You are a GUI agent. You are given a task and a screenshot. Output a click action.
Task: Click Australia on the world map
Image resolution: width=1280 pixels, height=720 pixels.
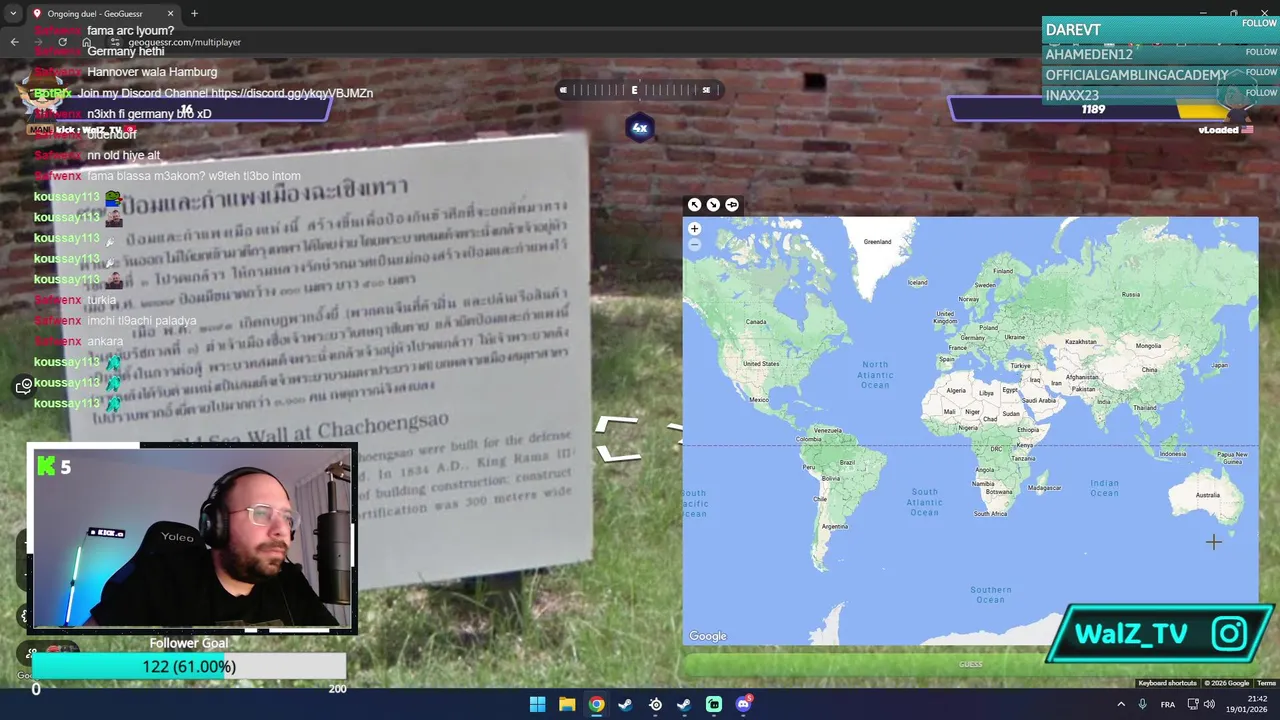1207,495
